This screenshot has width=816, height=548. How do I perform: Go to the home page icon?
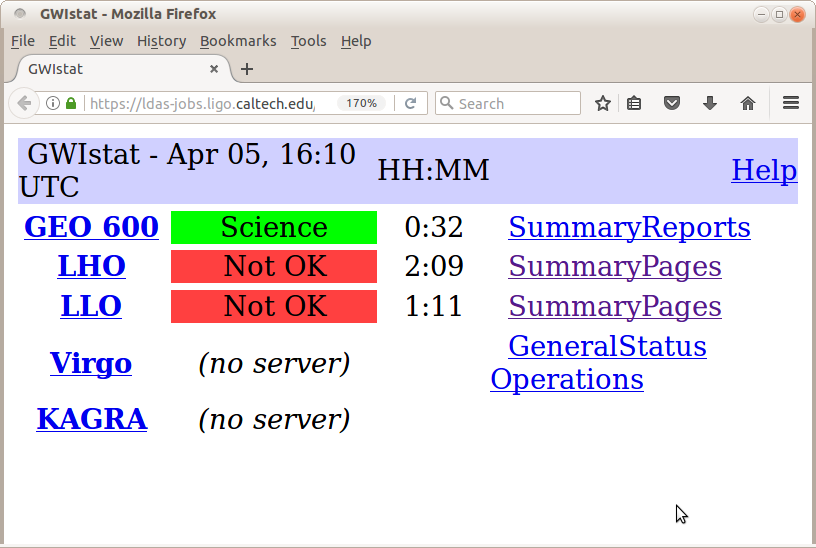(x=748, y=103)
